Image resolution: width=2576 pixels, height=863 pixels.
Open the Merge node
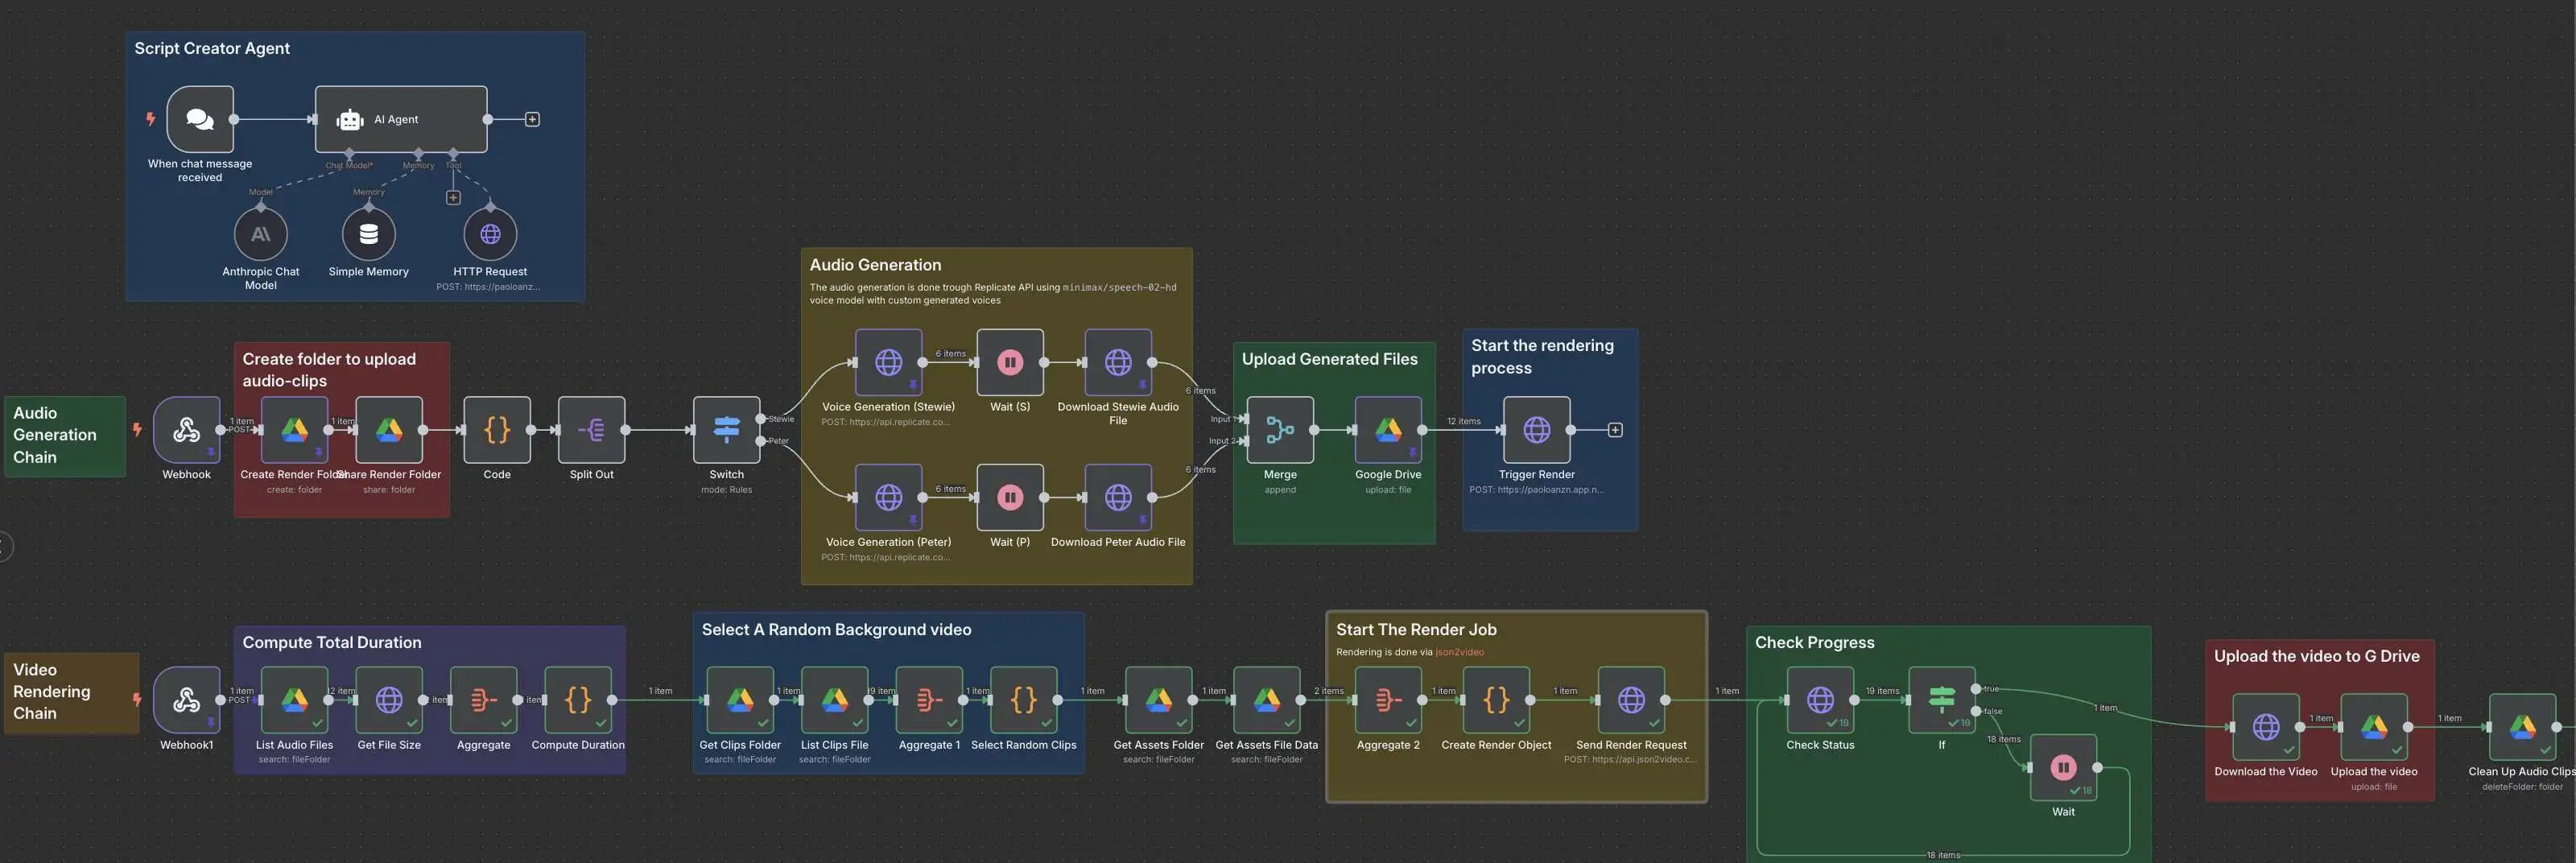1280,430
